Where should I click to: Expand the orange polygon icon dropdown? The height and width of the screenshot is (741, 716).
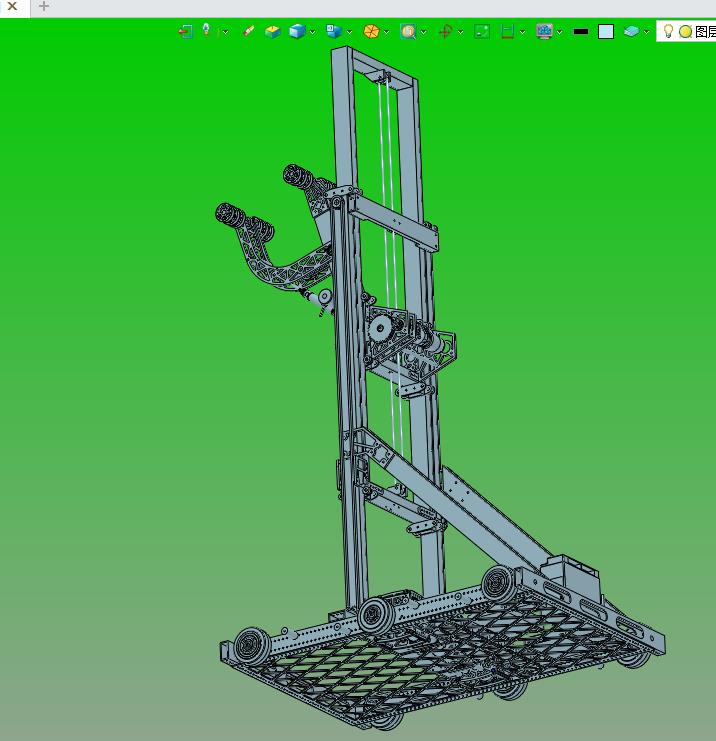pos(387,32)
